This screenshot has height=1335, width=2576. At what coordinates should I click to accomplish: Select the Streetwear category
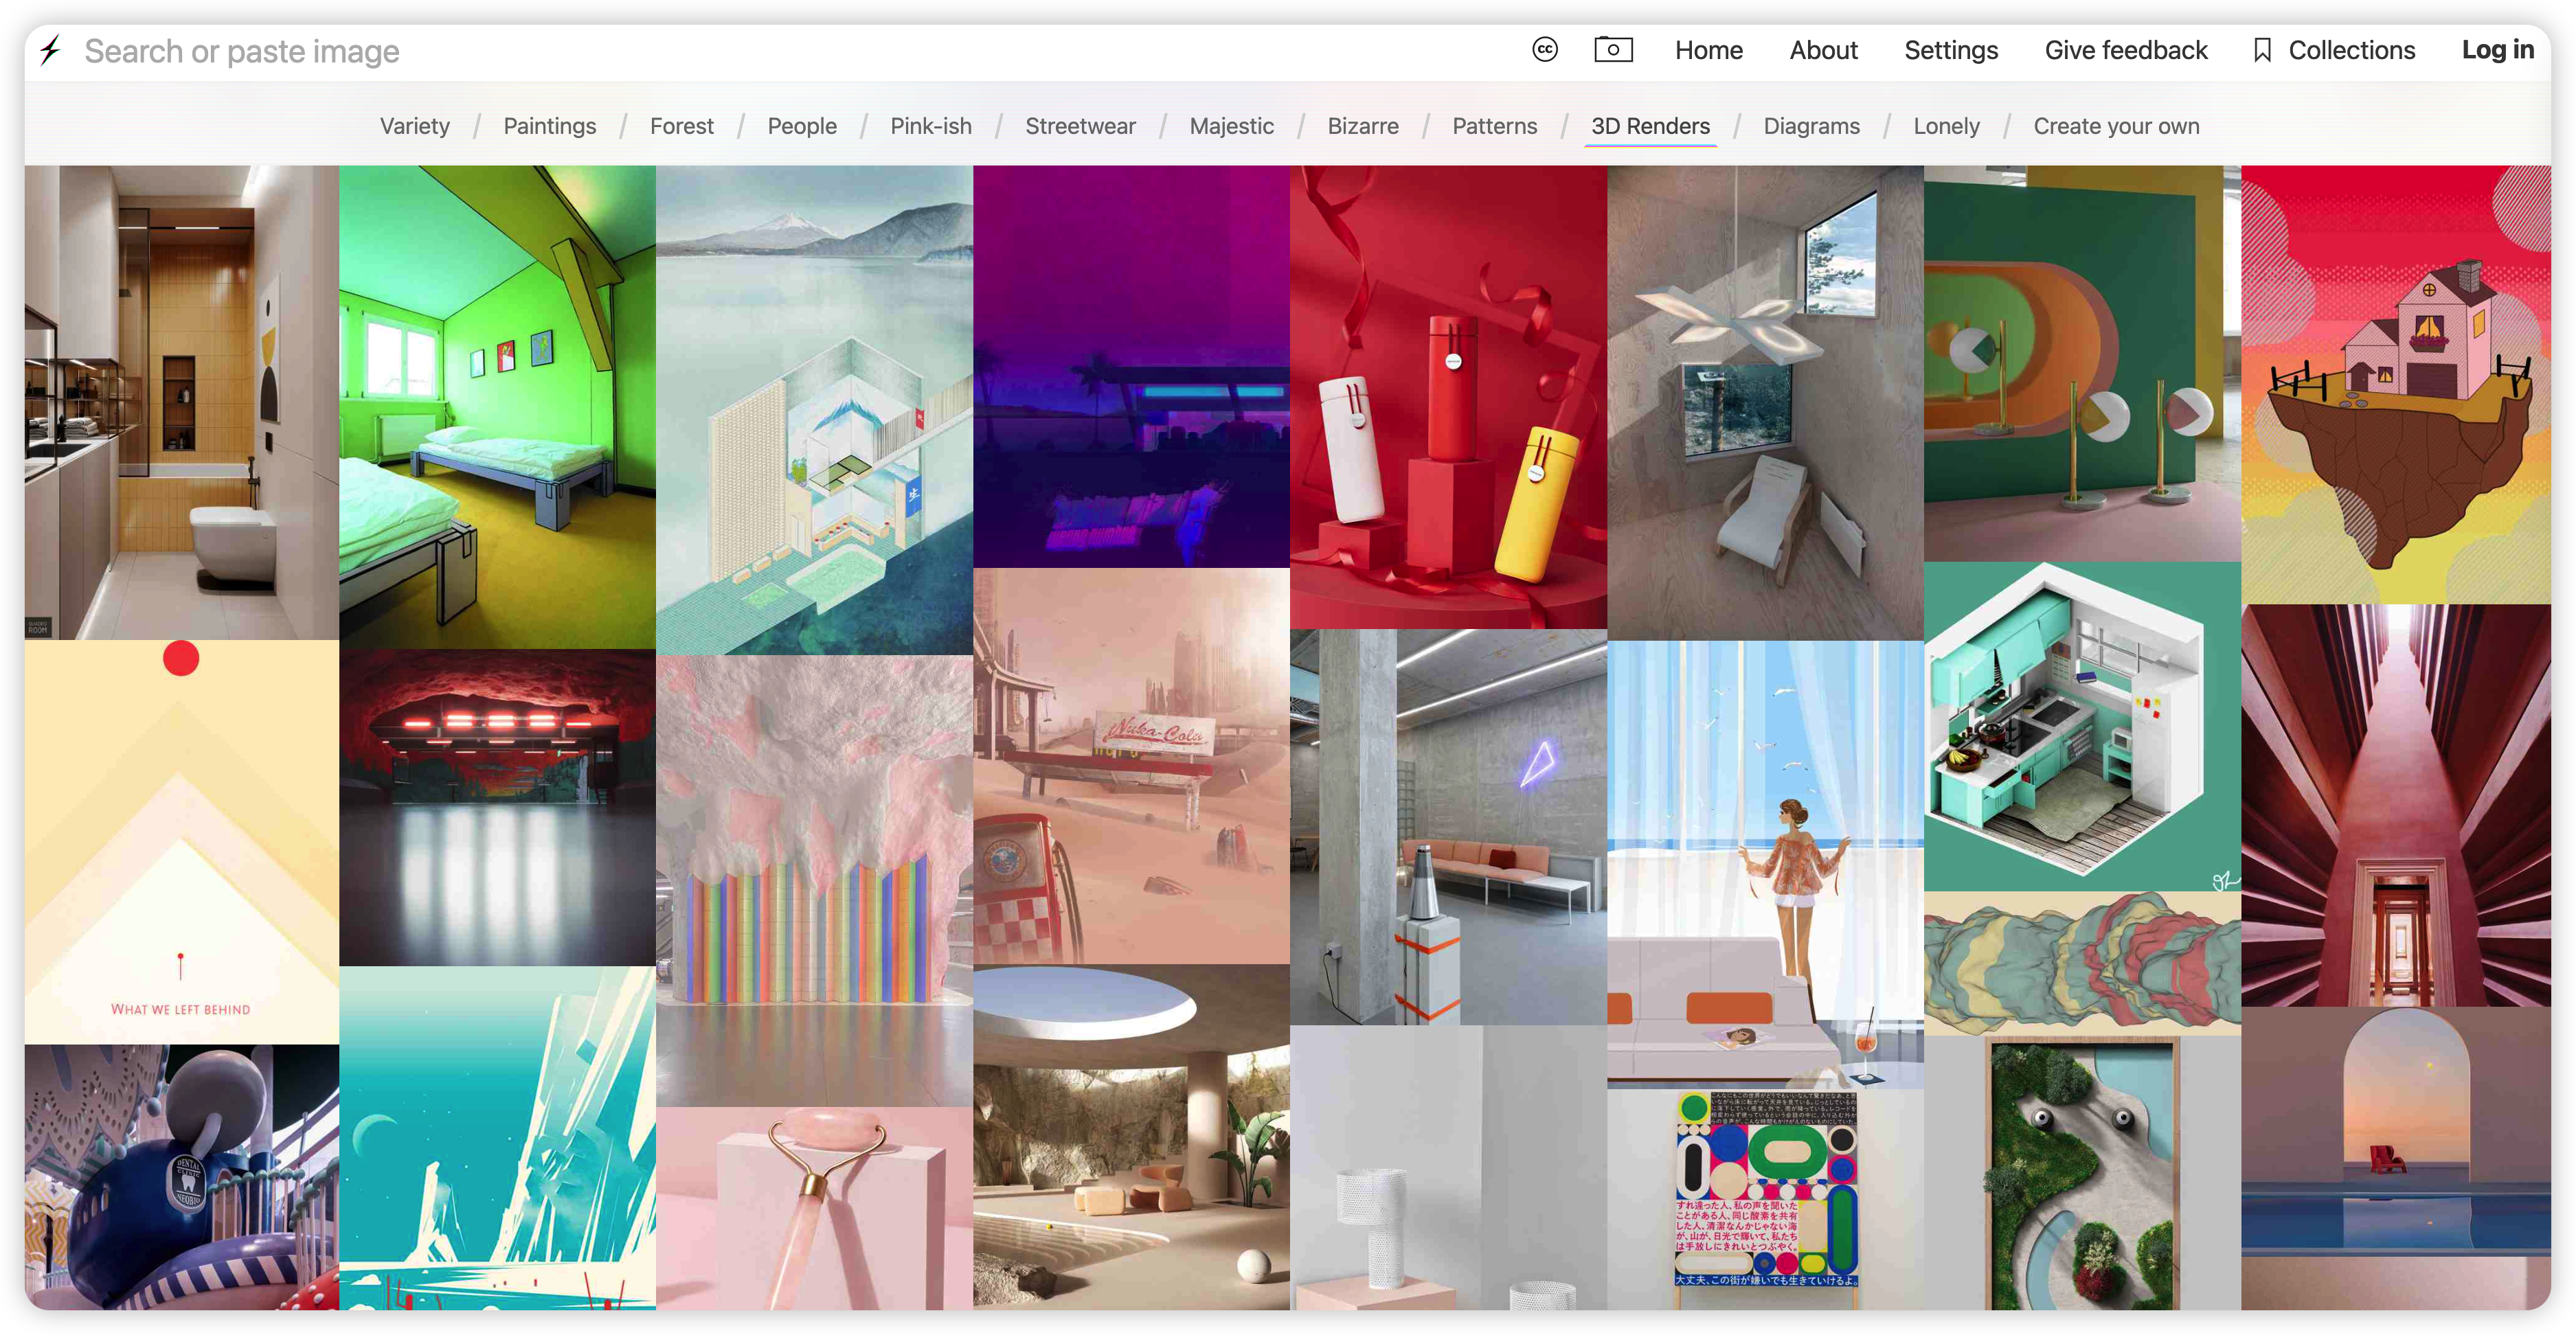[1080, 126]
